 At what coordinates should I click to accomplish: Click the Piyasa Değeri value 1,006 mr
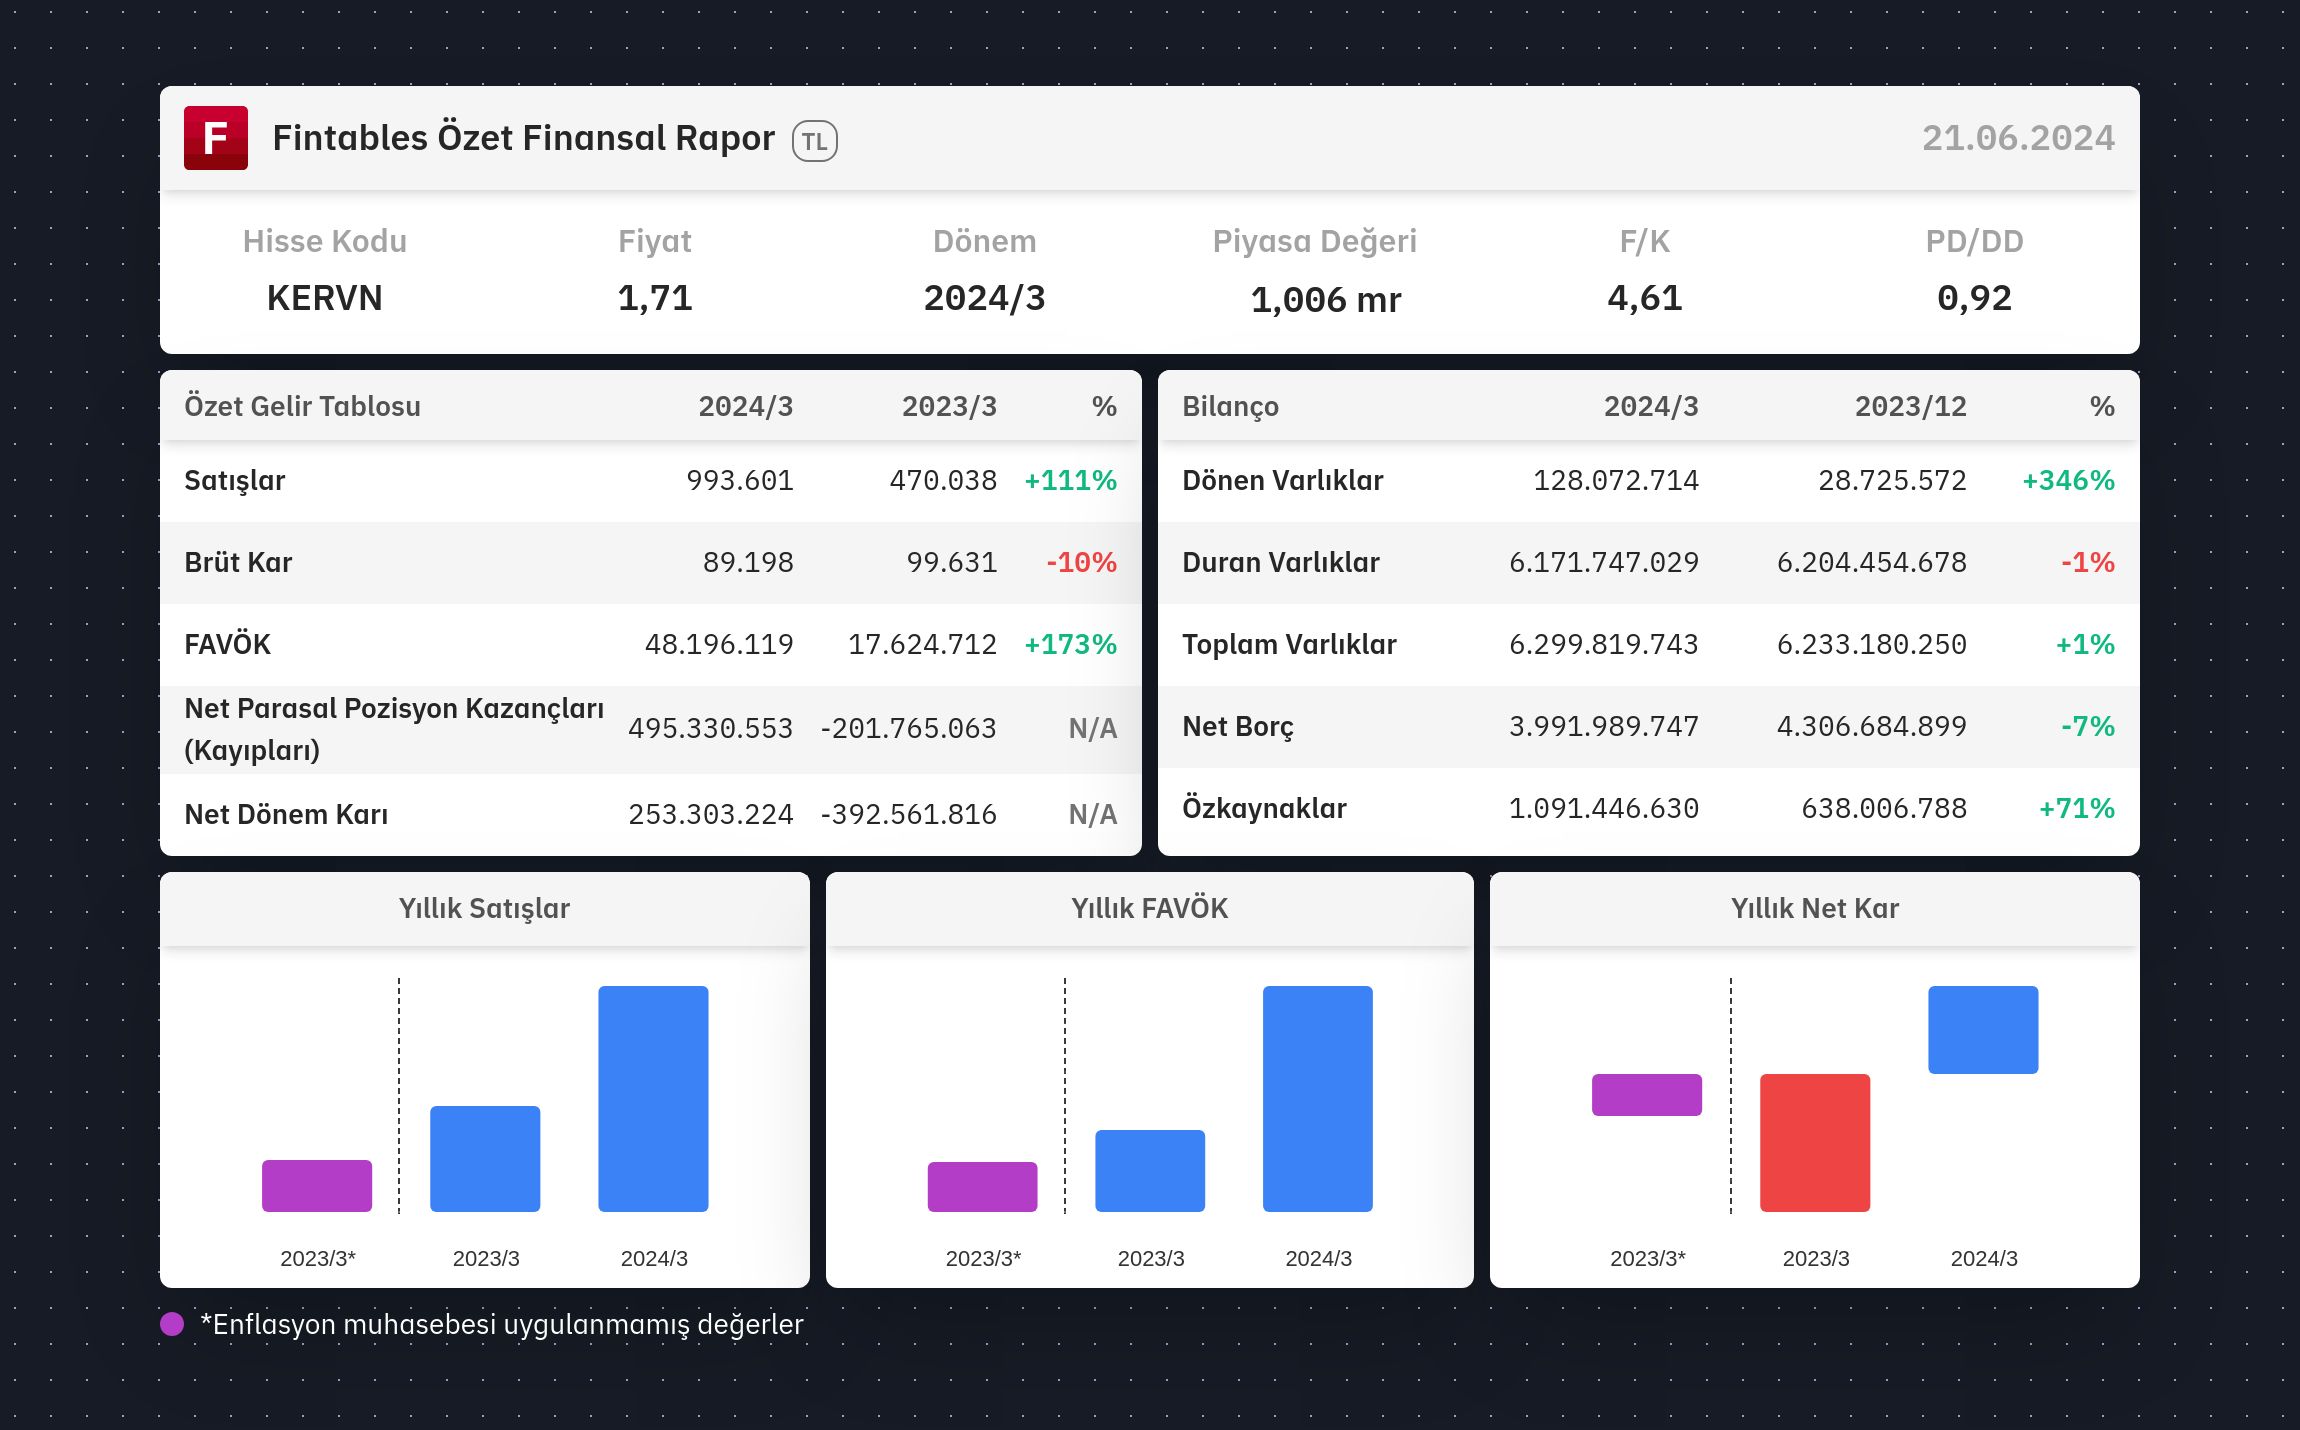point(1326,299)
